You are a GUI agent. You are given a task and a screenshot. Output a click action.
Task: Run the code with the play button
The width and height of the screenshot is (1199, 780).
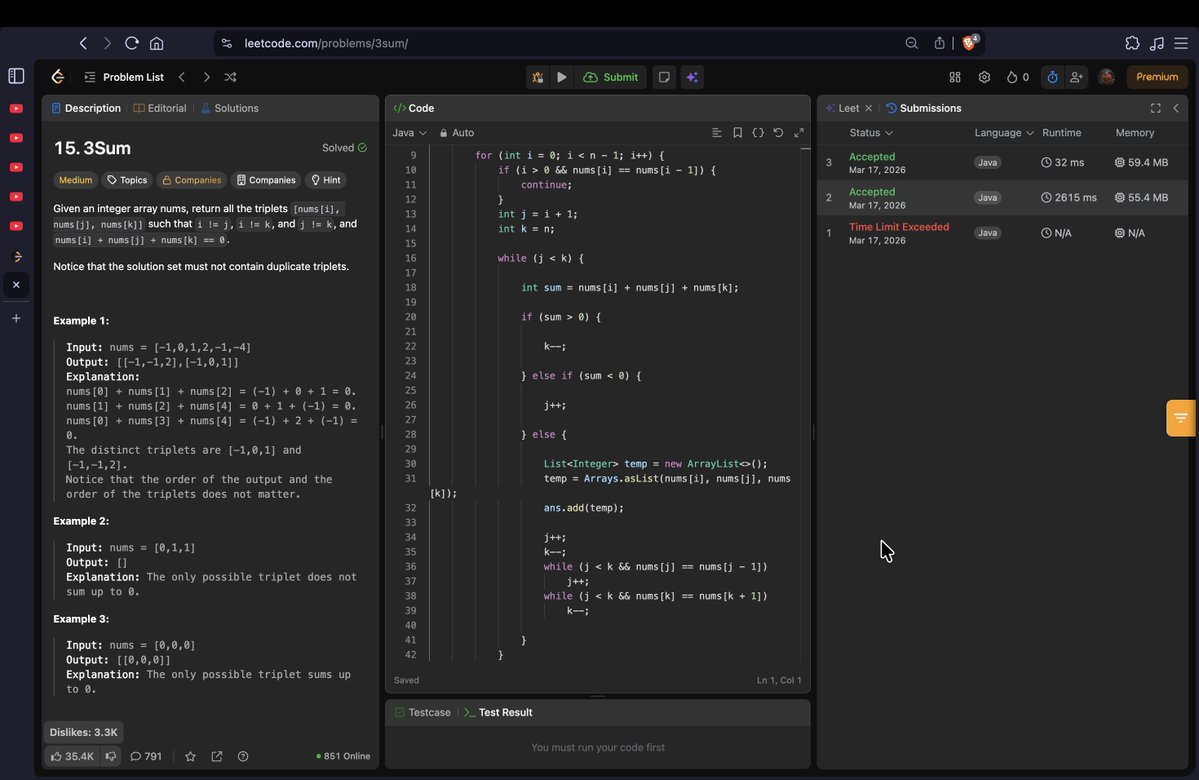(x=562, y=77)
